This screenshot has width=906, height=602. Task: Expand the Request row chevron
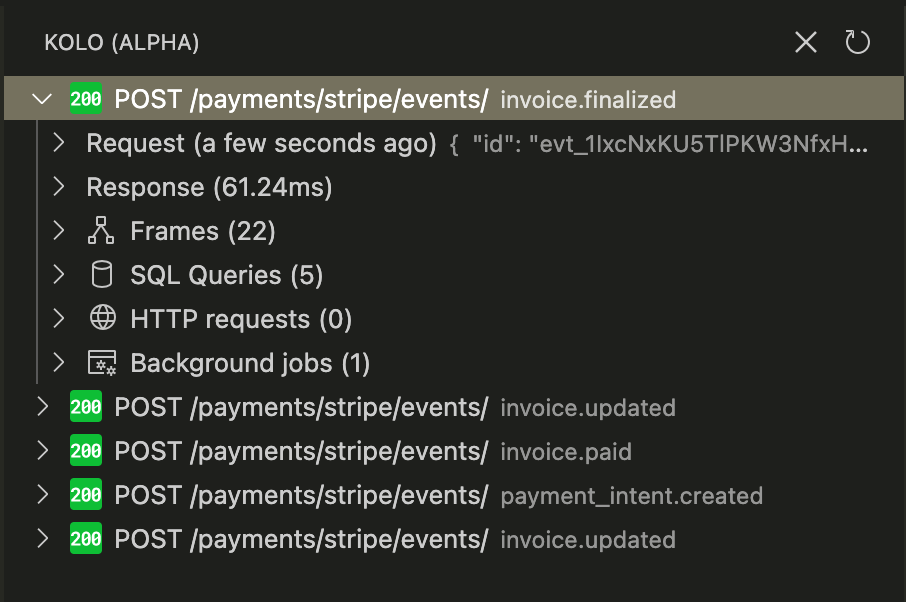coord(59,143)
